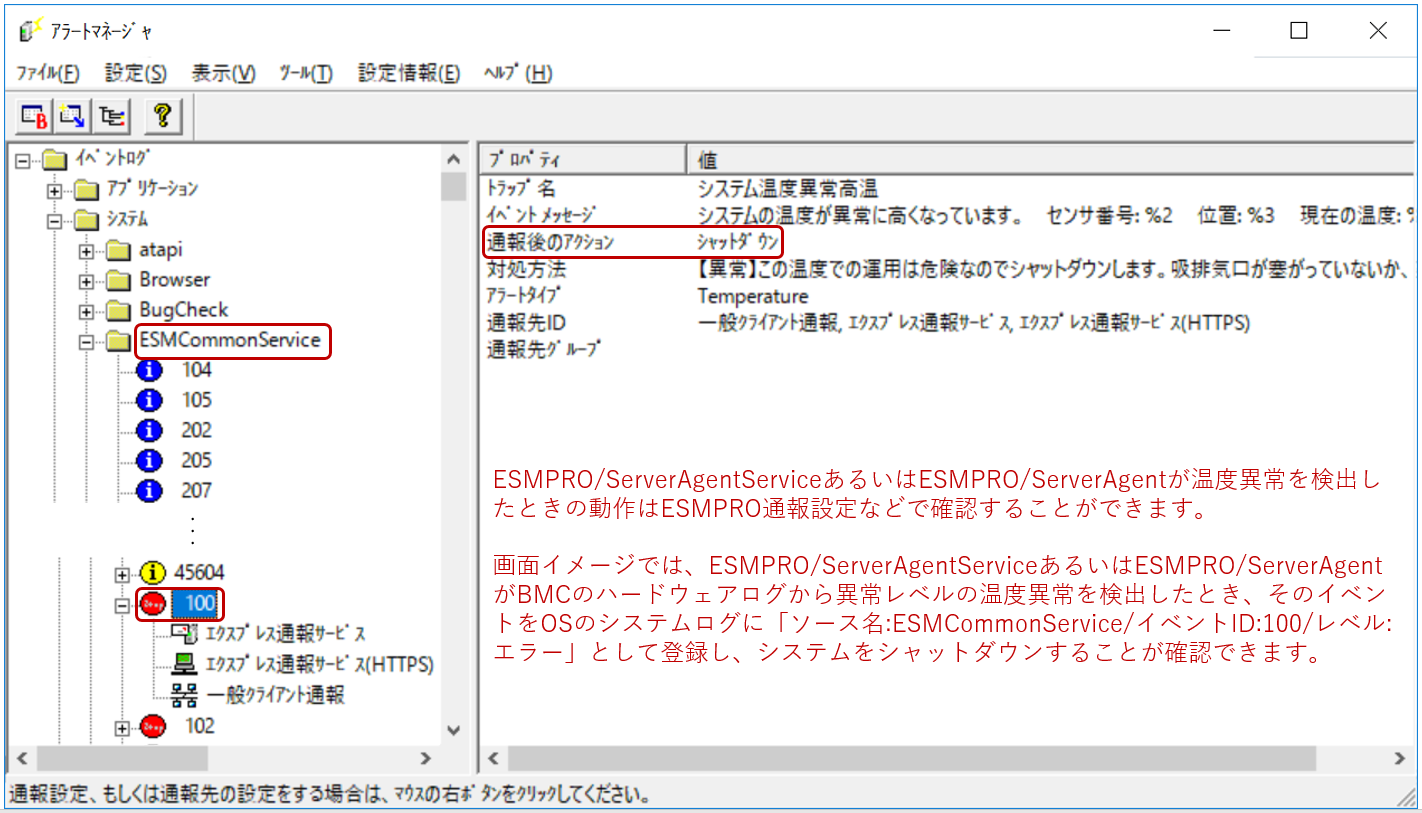Click the プロパティ column header
Screen dimensions: 1422x813
[583, 160]
